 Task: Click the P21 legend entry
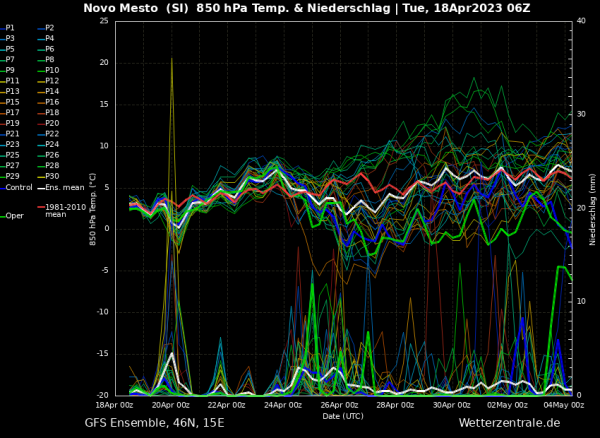[x=9, y=134]
